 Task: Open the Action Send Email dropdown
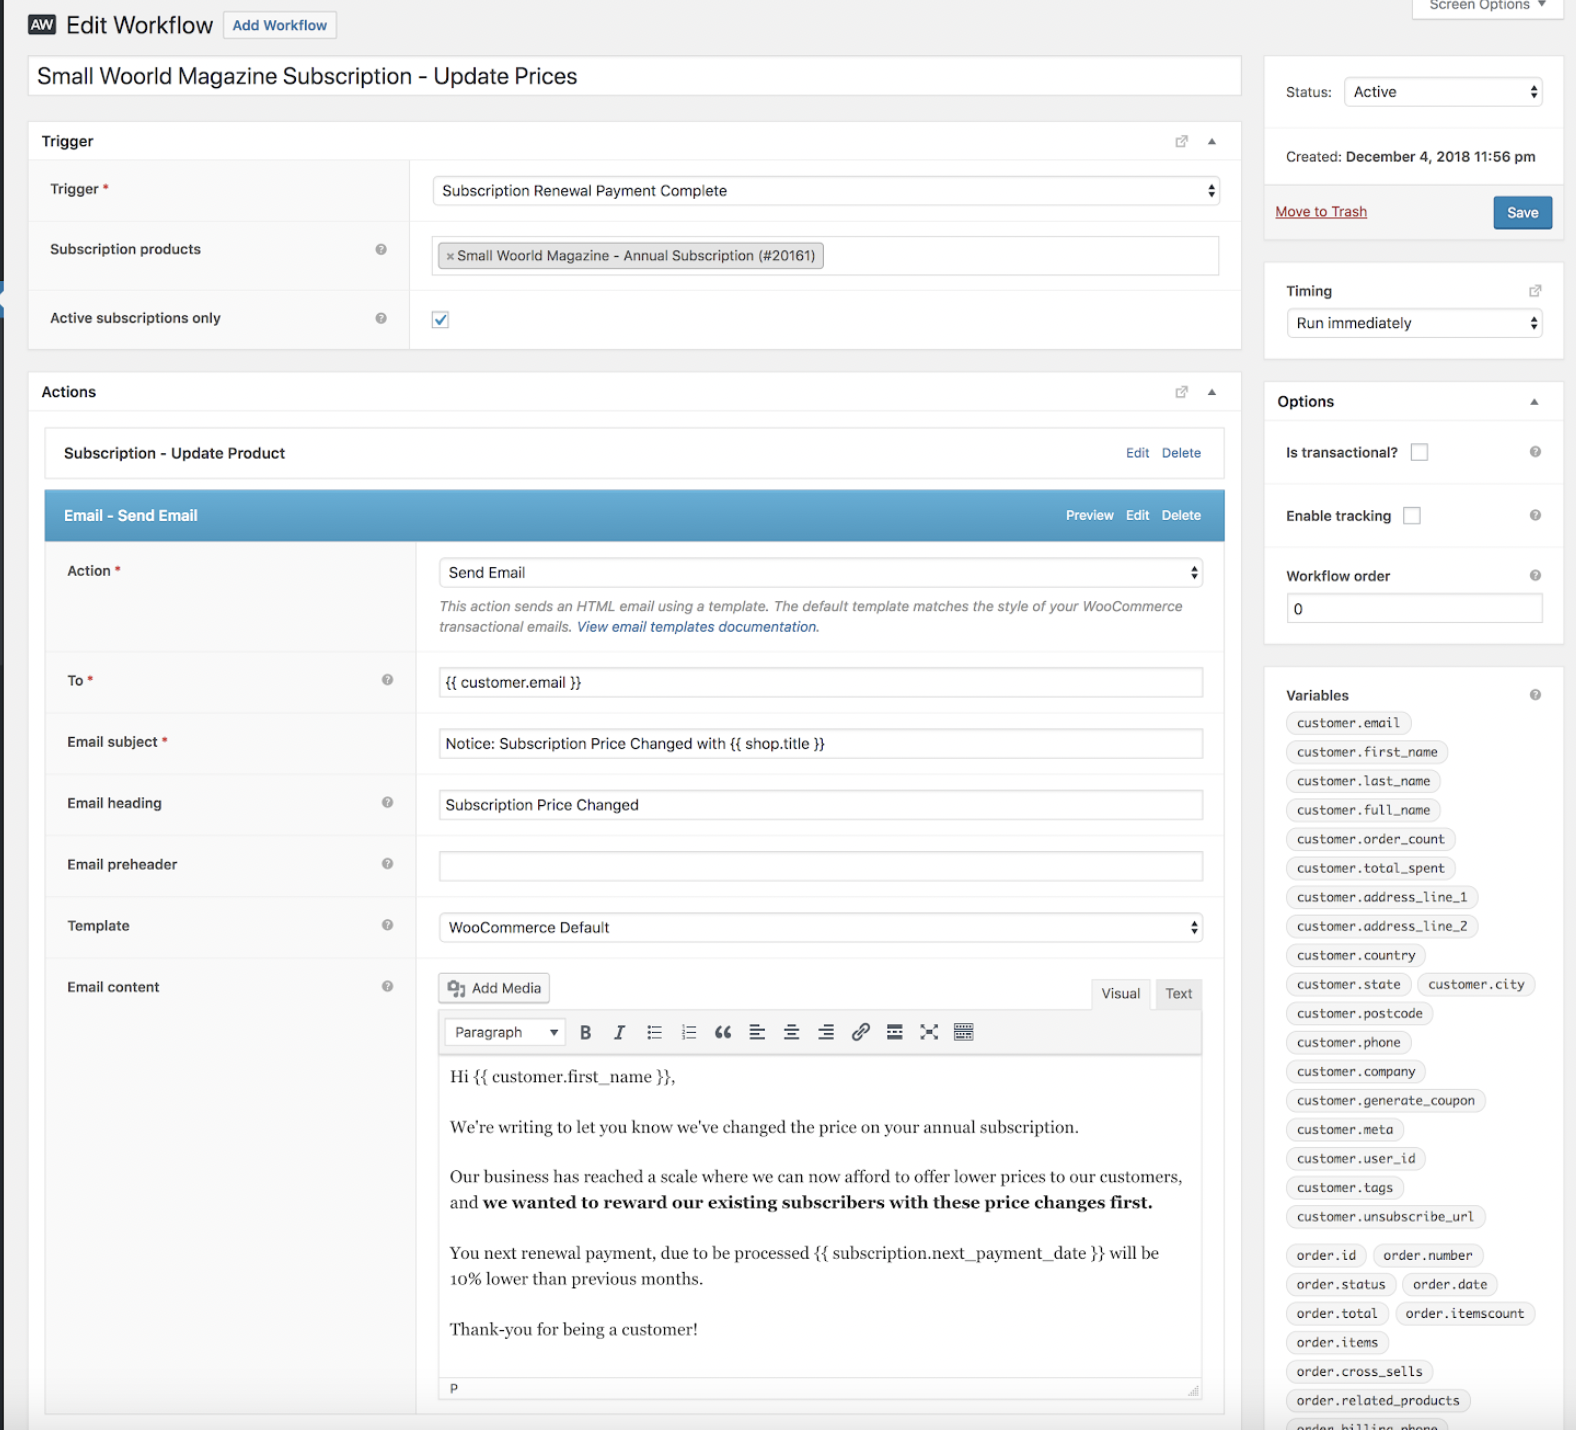coord(821,573)
